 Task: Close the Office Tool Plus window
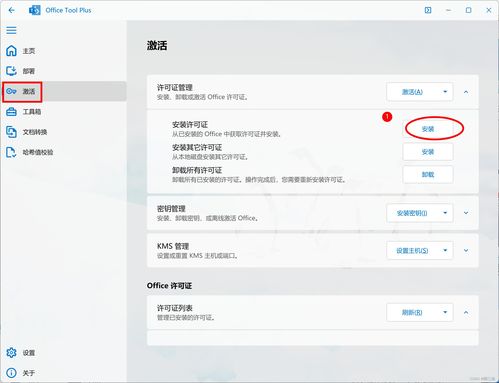click(x=489, y=10)
